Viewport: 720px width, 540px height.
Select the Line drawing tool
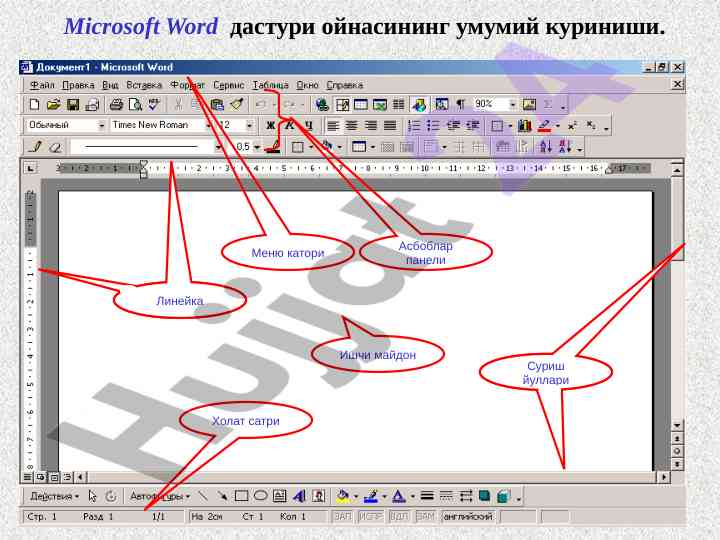(x=202, y=496)
